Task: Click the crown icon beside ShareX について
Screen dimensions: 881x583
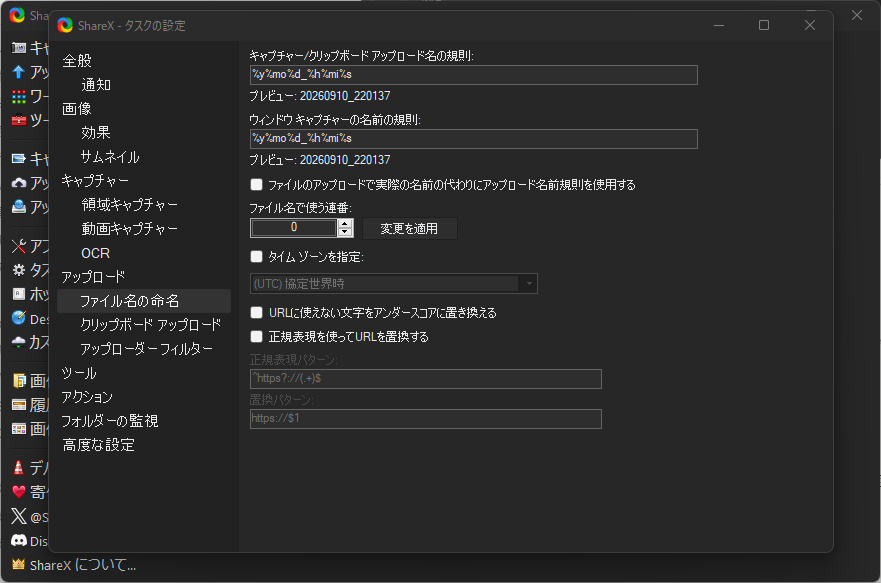Action: (x=19, y=564)
